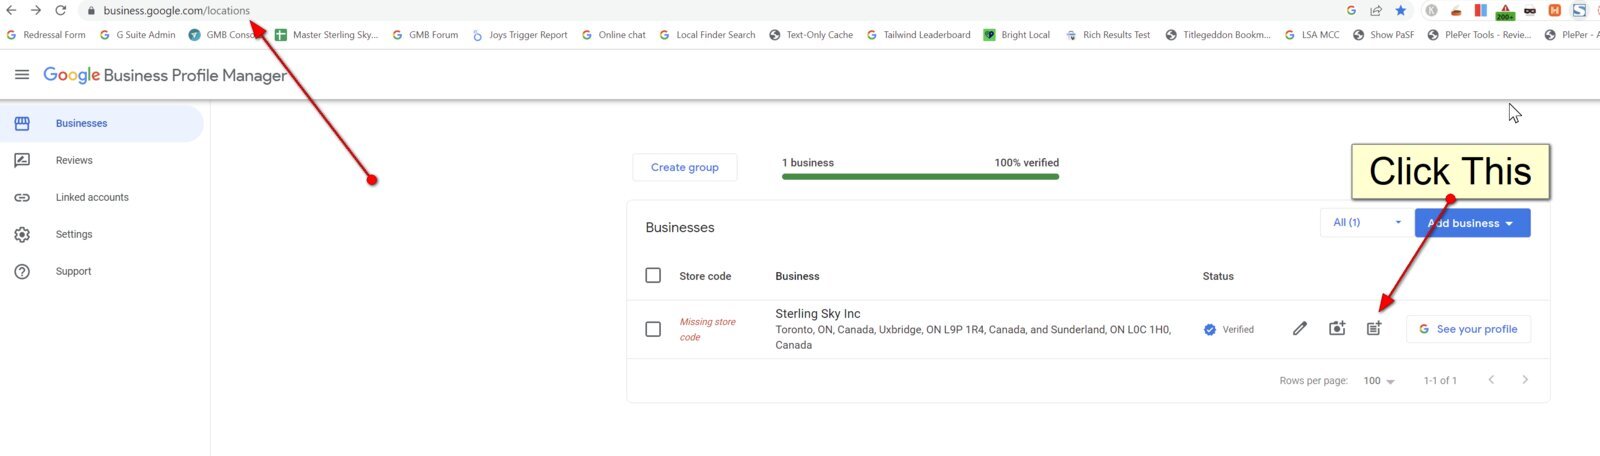Viewport: 1600px width, 456px height.
Task: Open the Joys Trigger Report bookmark
Action: (519, 35)
